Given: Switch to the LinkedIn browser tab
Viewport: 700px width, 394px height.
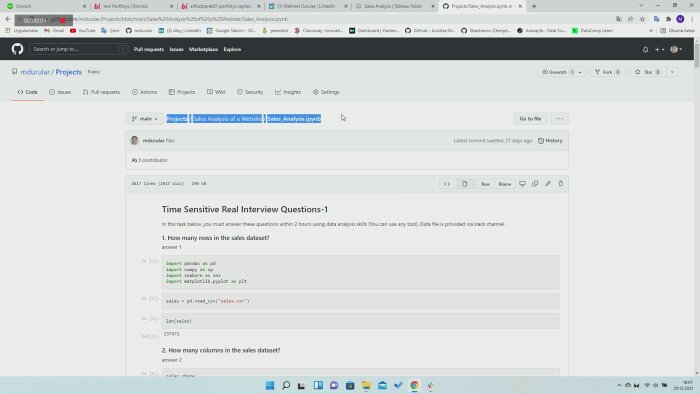Looking at the screenshot, I should point(308,6).
